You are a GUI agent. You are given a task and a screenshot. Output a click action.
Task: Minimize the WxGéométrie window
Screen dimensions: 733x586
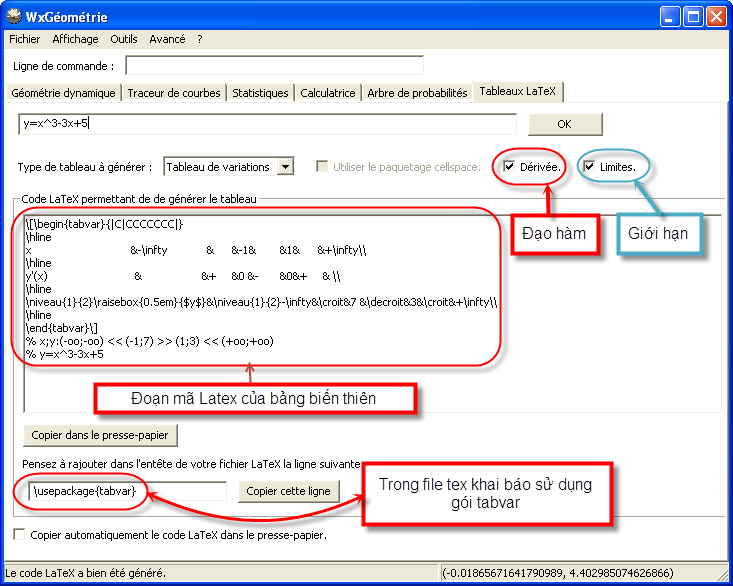point(670,17)
